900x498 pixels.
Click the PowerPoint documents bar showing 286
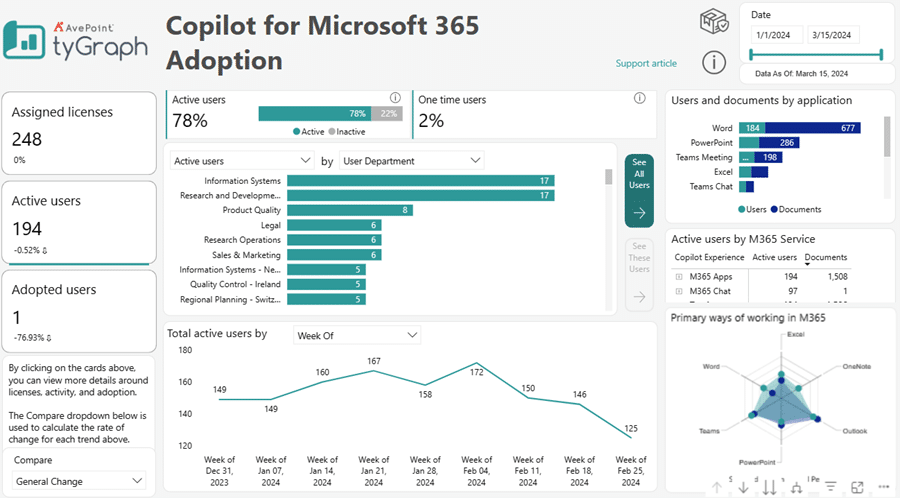coord(779,142)
